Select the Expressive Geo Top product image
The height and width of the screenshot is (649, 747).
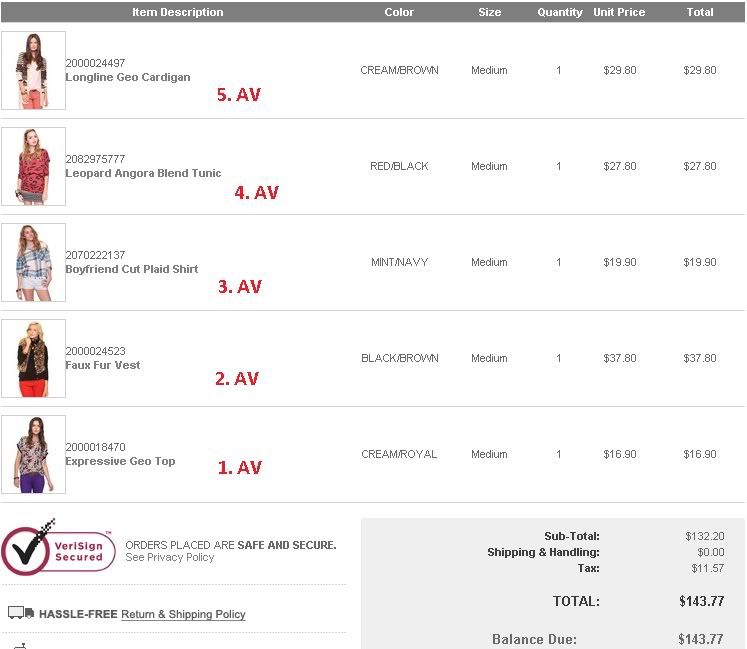tap(33, 454)
